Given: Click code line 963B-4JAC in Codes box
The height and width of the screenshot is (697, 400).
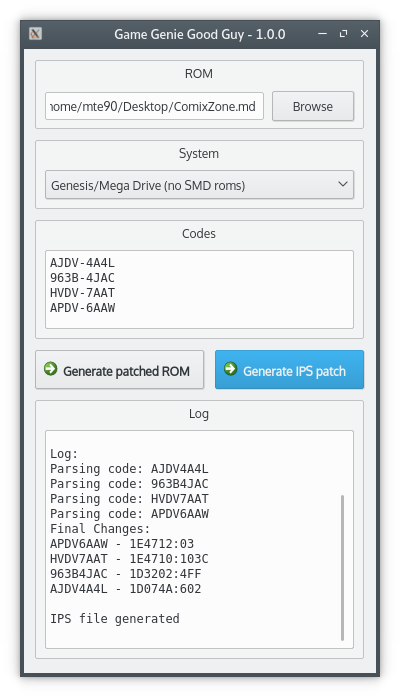Looking at the screenshot, I should click(82, 278).
